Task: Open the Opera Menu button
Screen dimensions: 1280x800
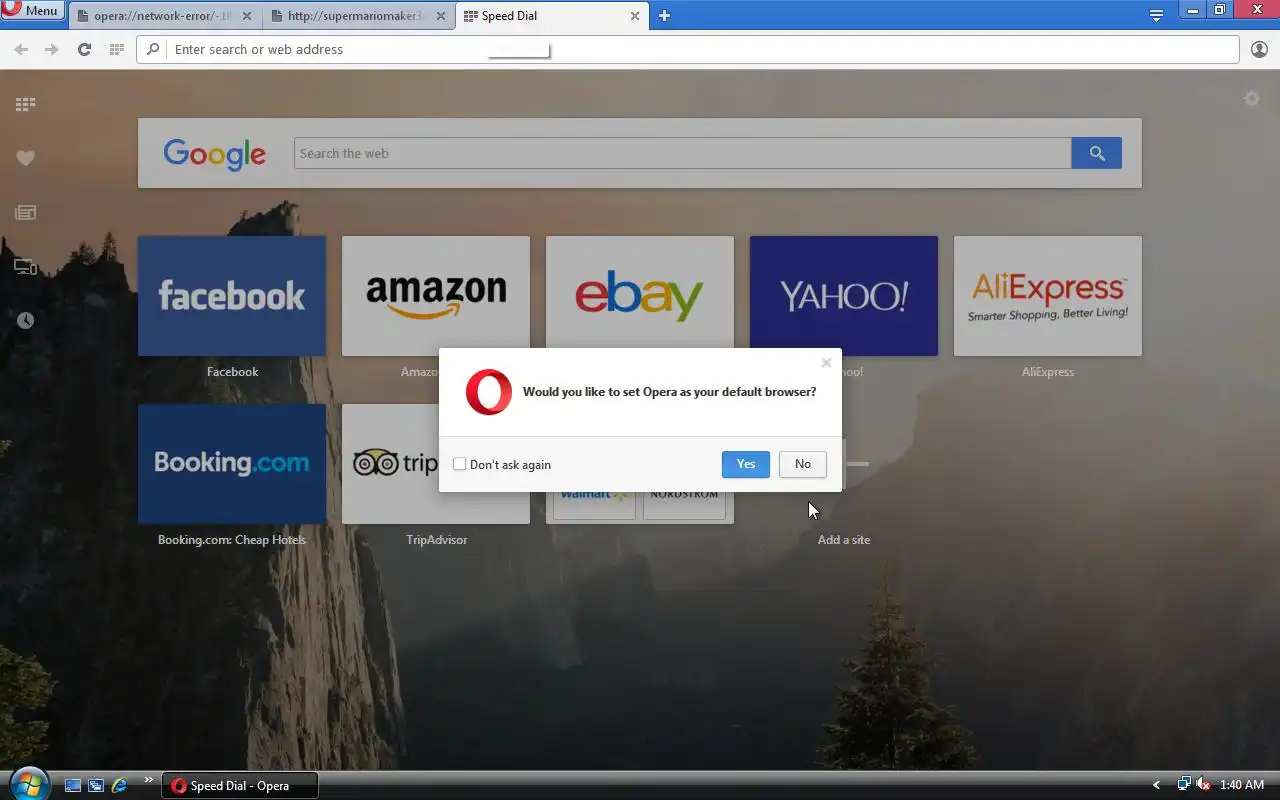Action: pyautogui.click(x=33, y=11)
